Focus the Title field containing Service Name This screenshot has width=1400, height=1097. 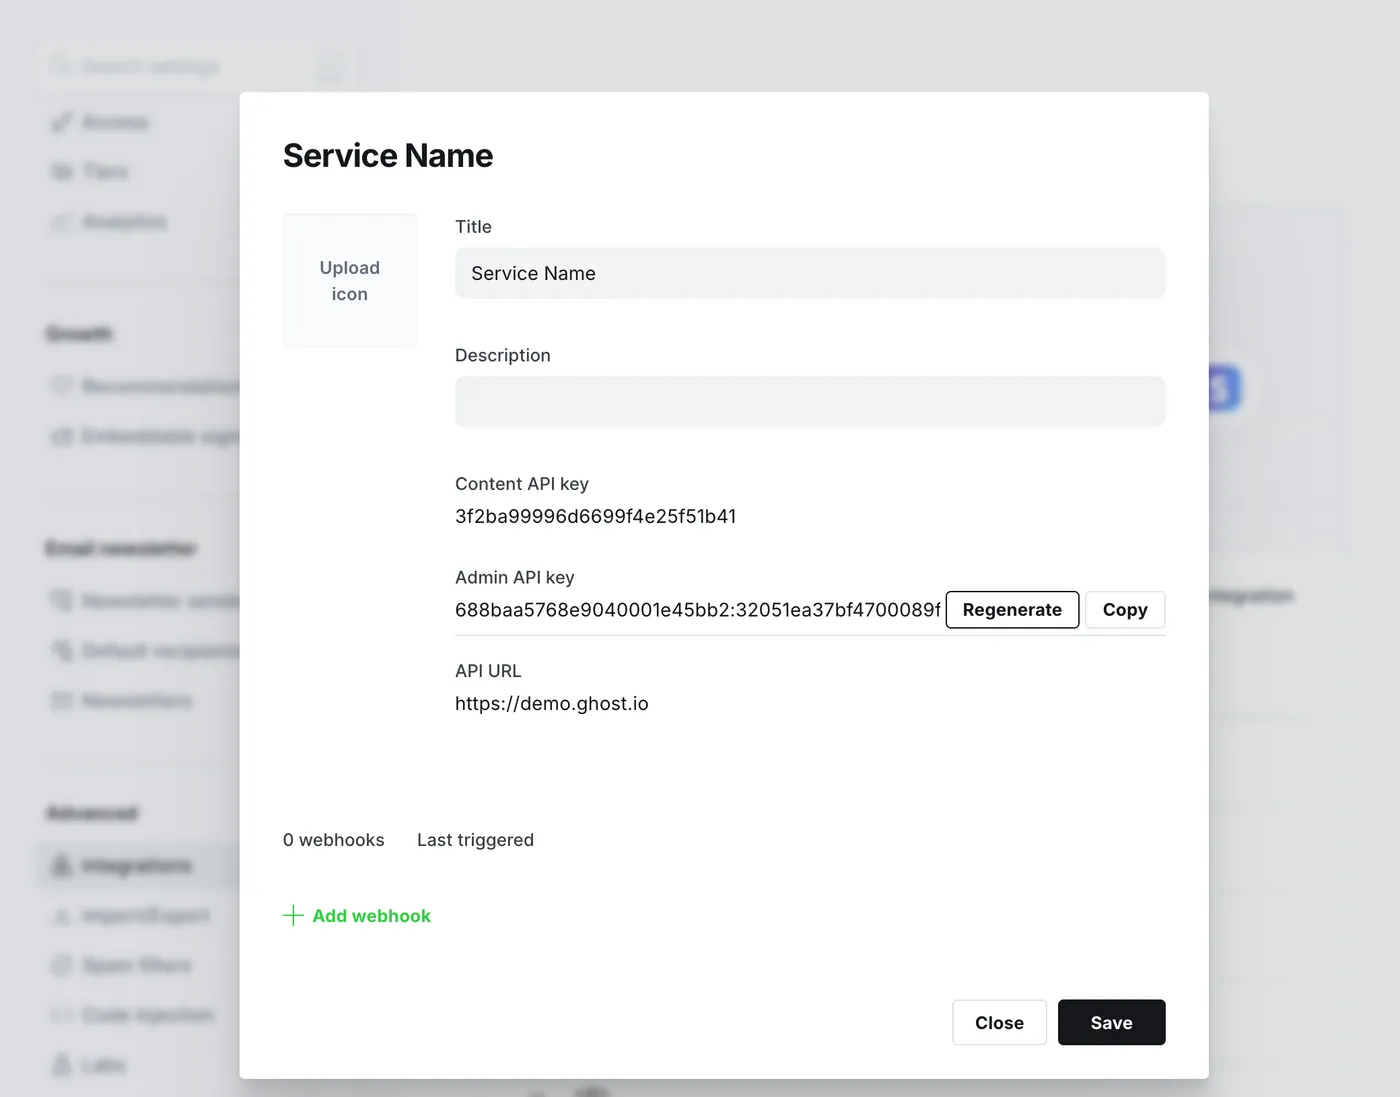[810, 273]
